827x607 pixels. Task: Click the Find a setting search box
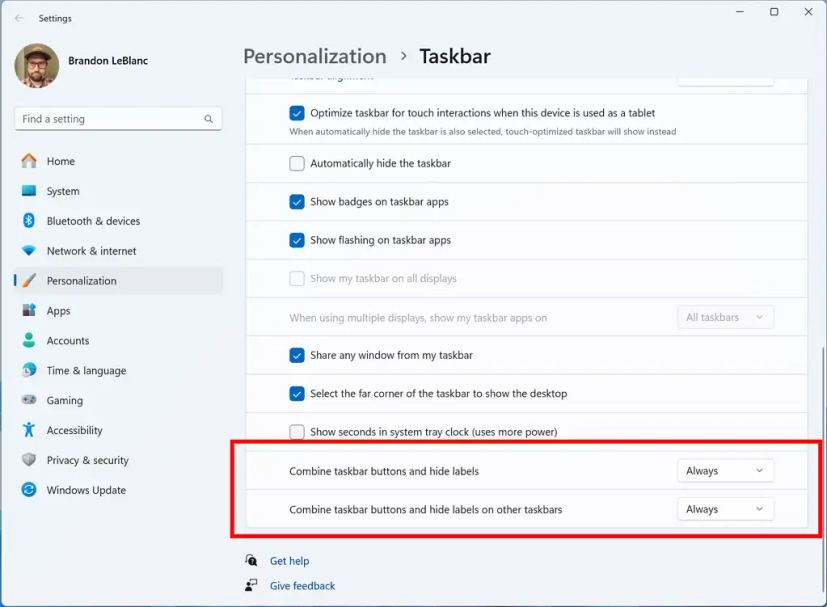tap(110, 119)
